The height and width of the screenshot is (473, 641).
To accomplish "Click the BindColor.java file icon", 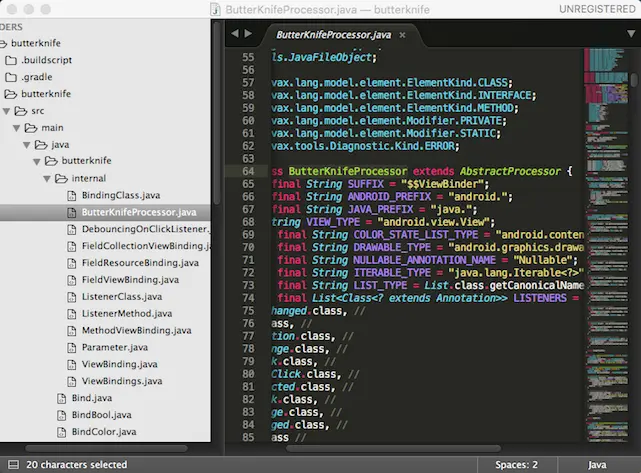I will 61,432.
